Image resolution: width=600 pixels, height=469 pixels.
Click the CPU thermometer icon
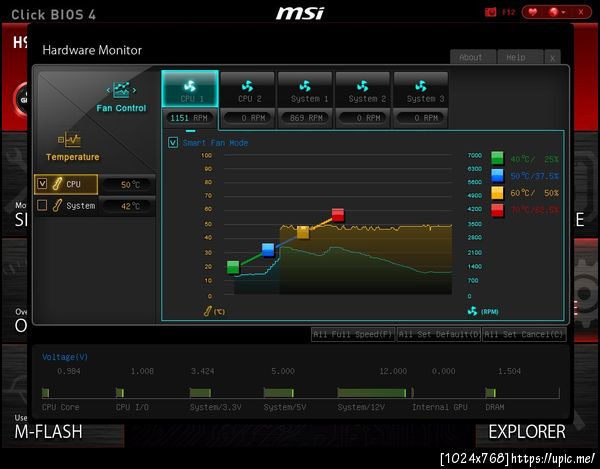57,184
